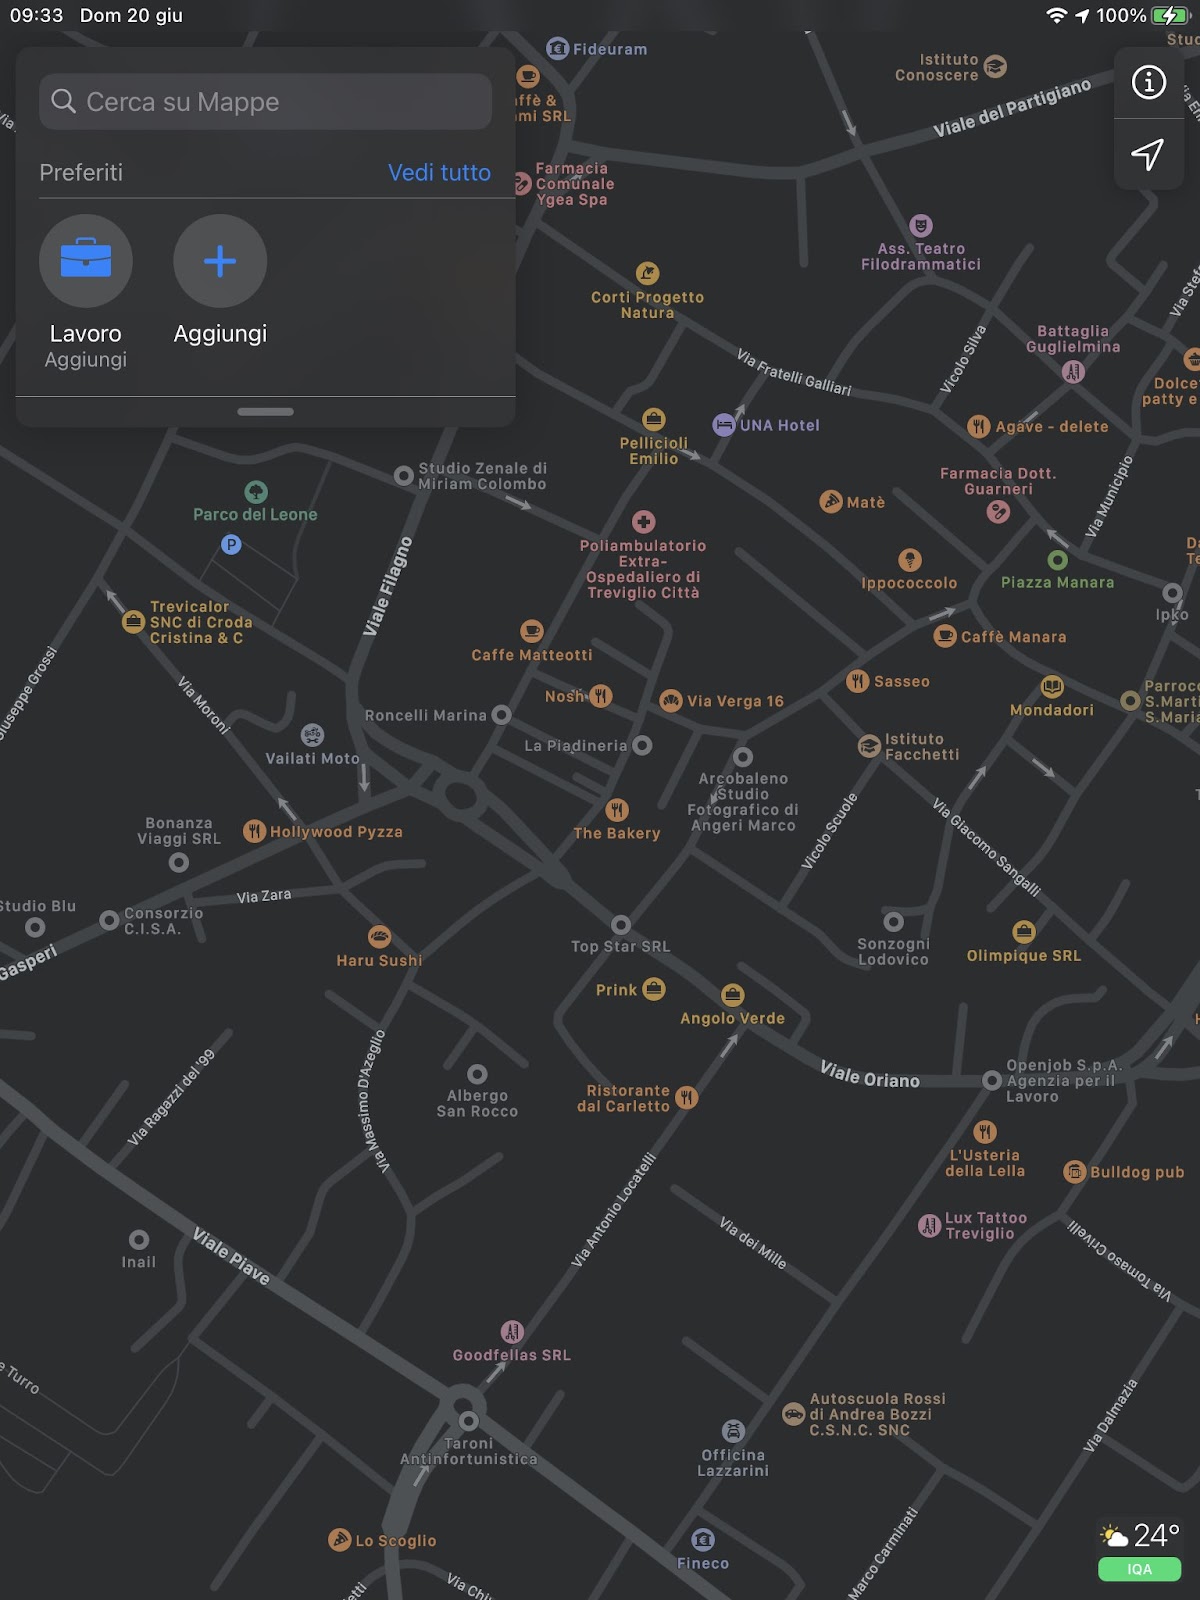Select the Agave restaurant marker

click(979, 426)
